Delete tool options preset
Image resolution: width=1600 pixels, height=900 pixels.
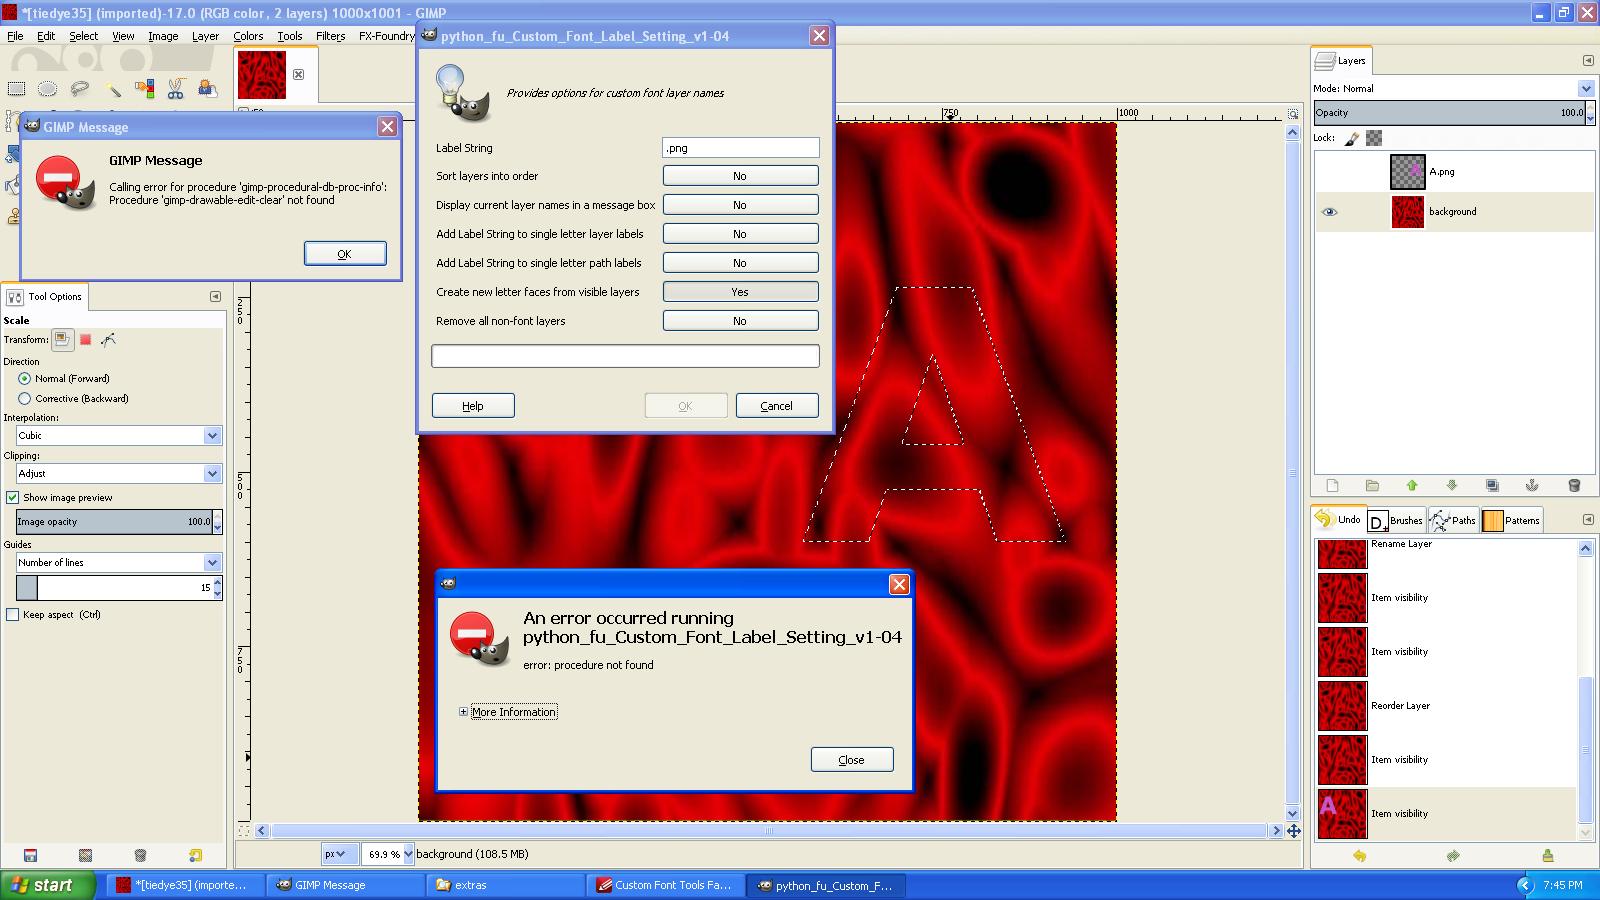(x=140, y=855)
